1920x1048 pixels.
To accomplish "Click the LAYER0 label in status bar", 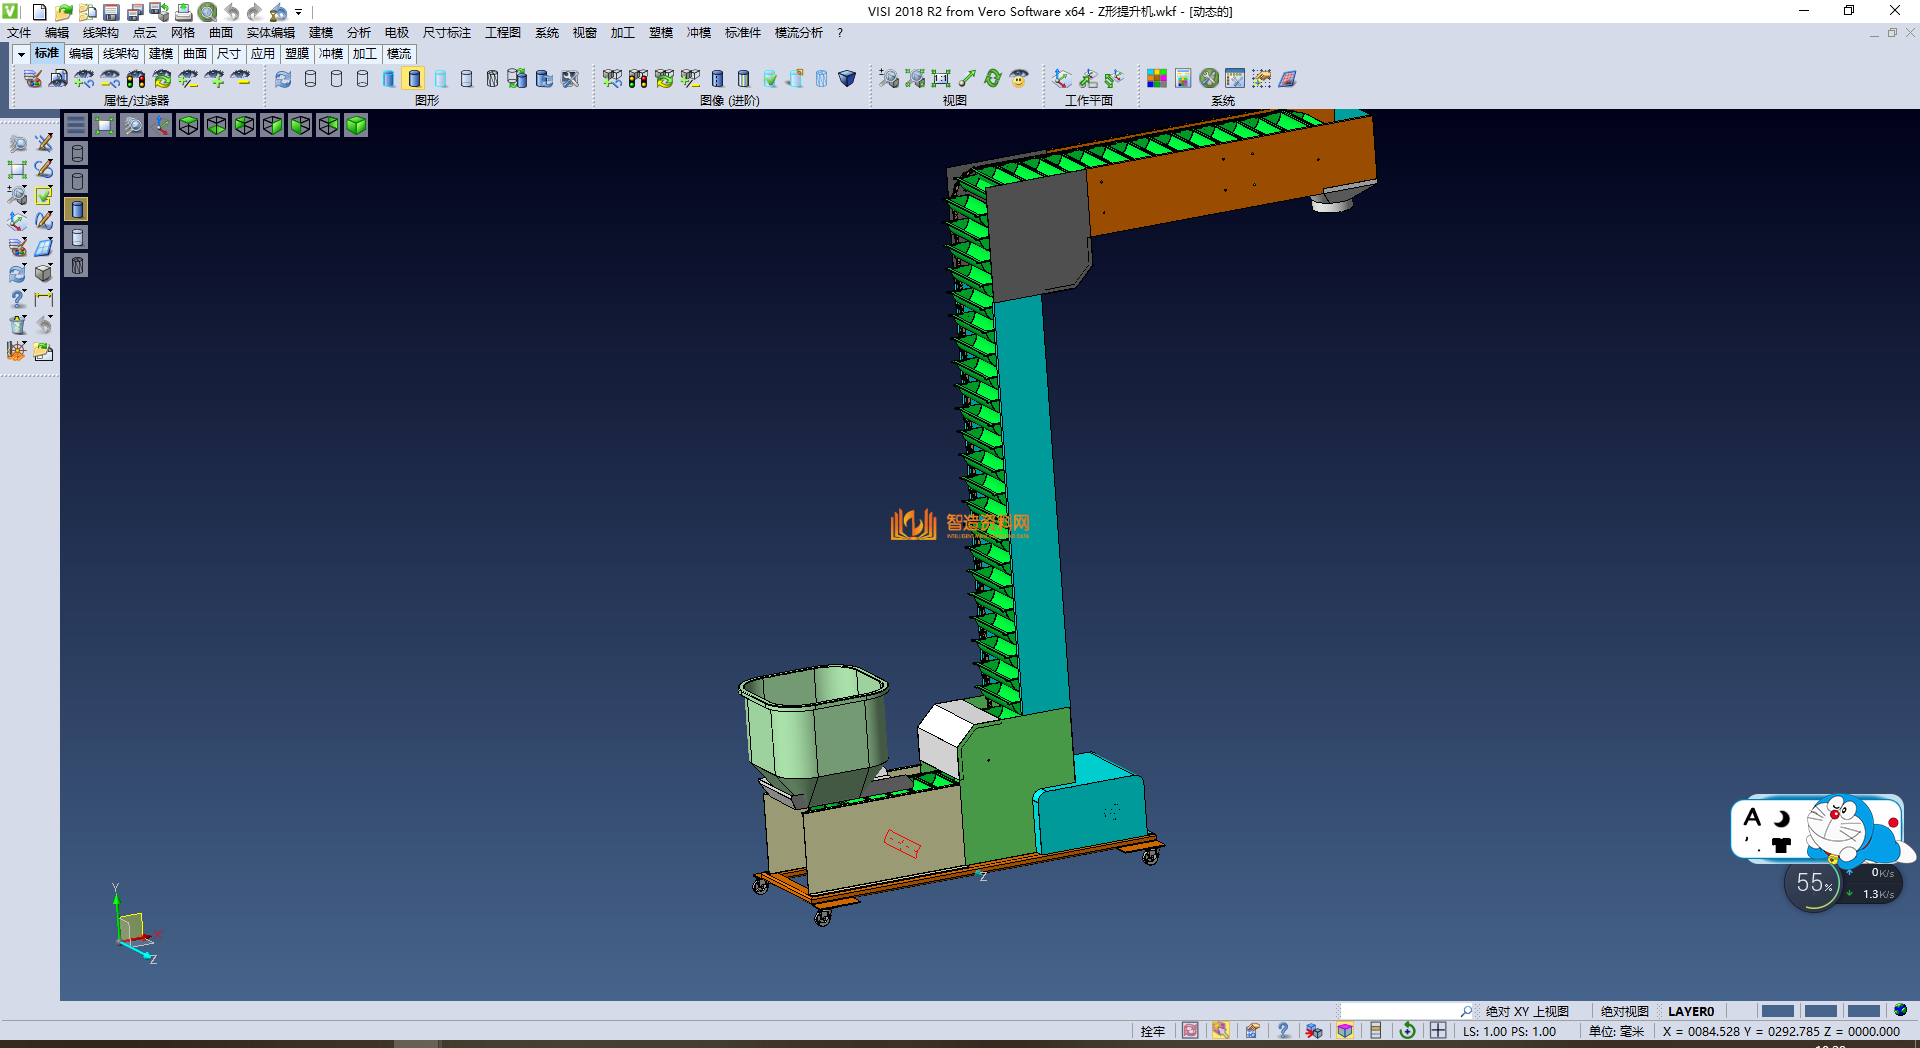I will 1690,1011.
